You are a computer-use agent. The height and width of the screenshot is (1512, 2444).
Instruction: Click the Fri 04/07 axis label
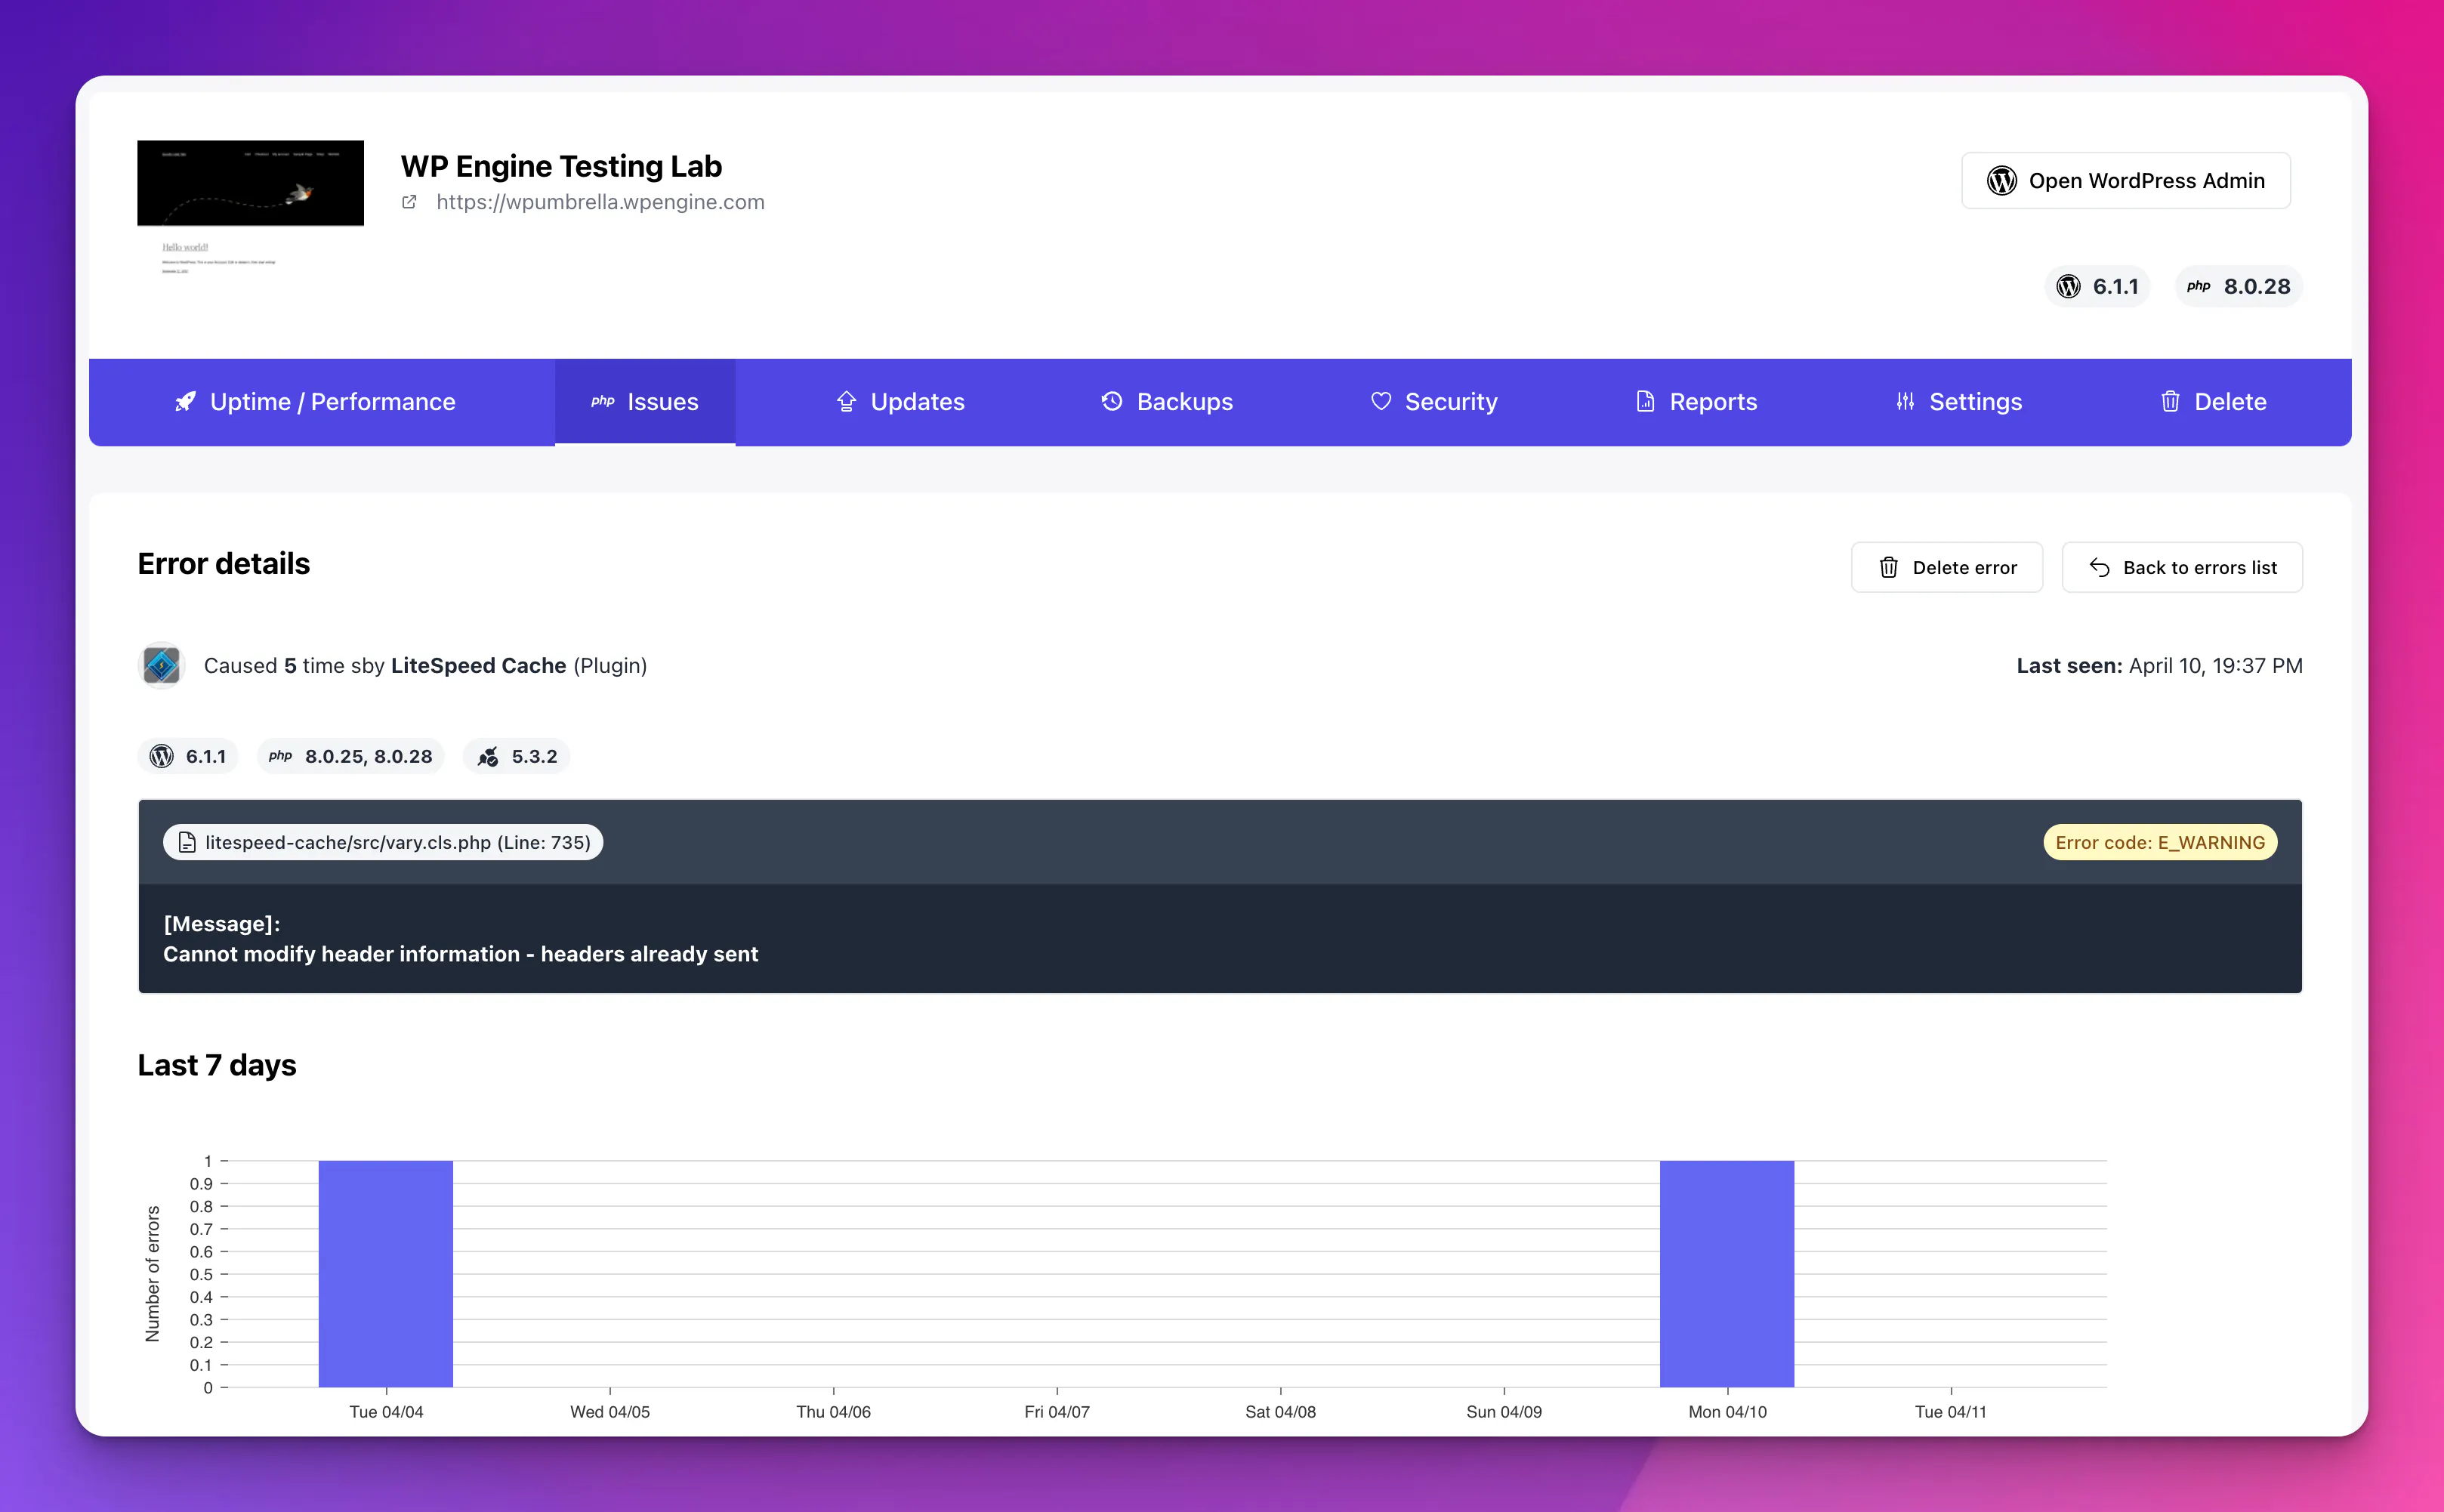(x=1057, y=1412)
